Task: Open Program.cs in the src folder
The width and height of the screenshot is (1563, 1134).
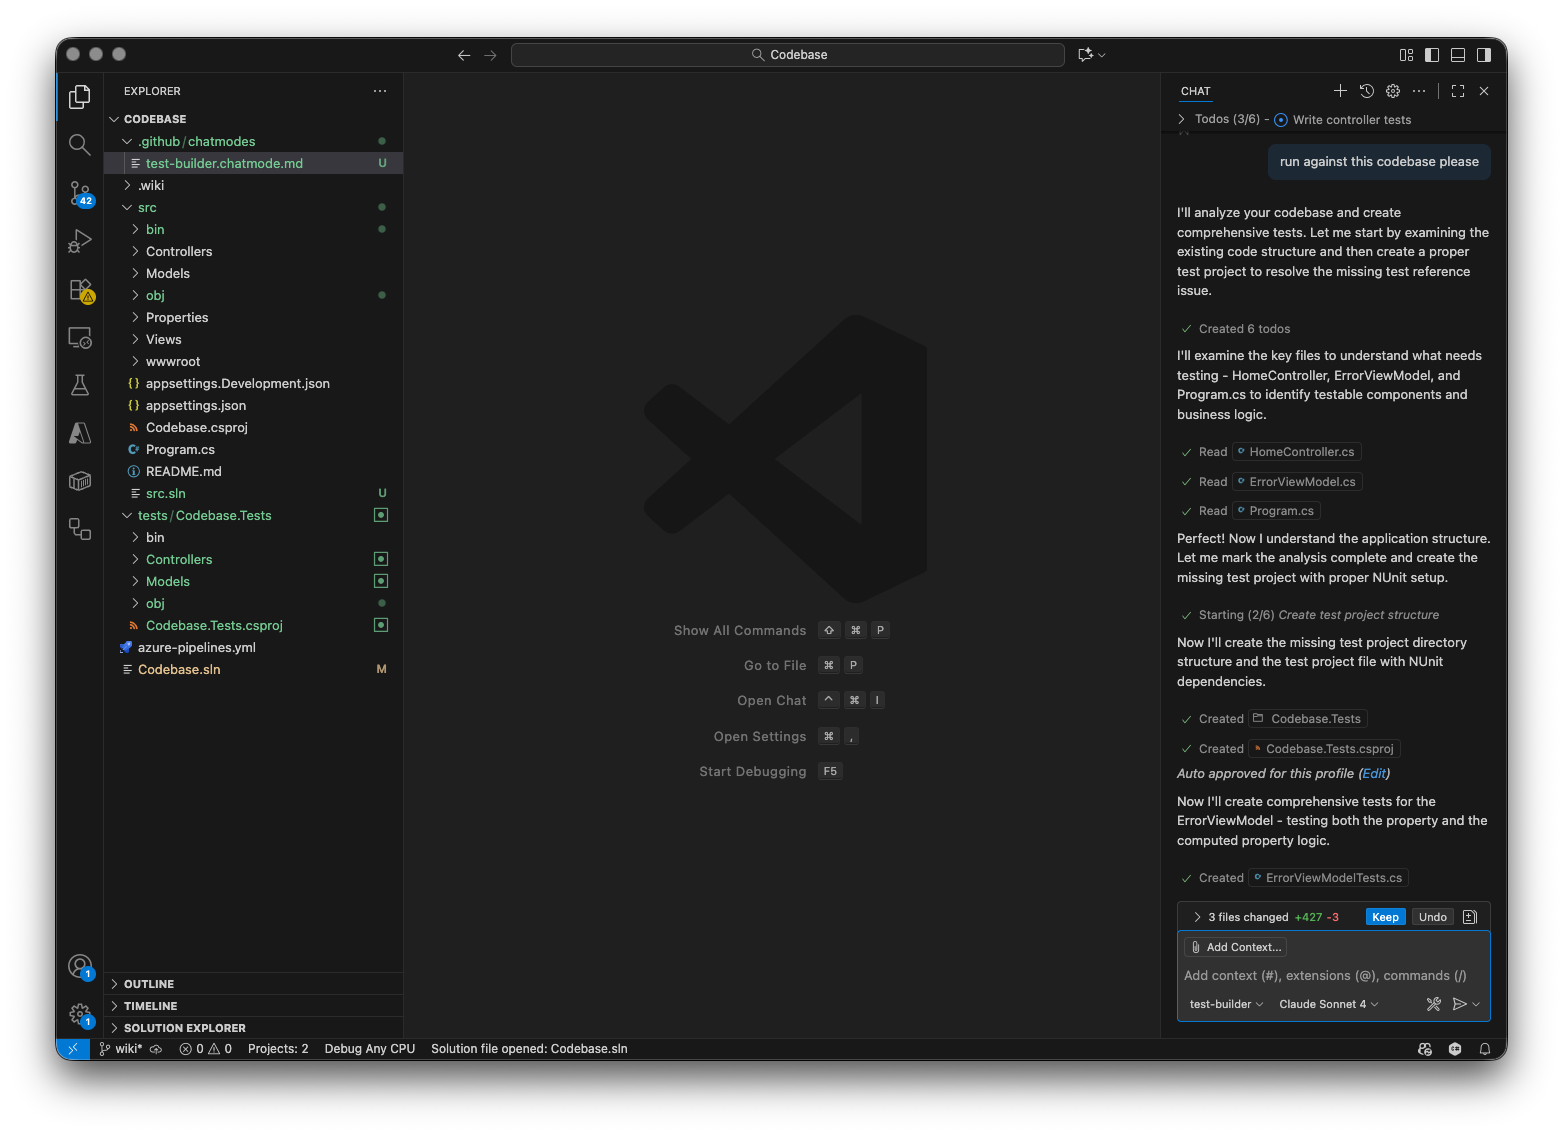Action: 180,449
